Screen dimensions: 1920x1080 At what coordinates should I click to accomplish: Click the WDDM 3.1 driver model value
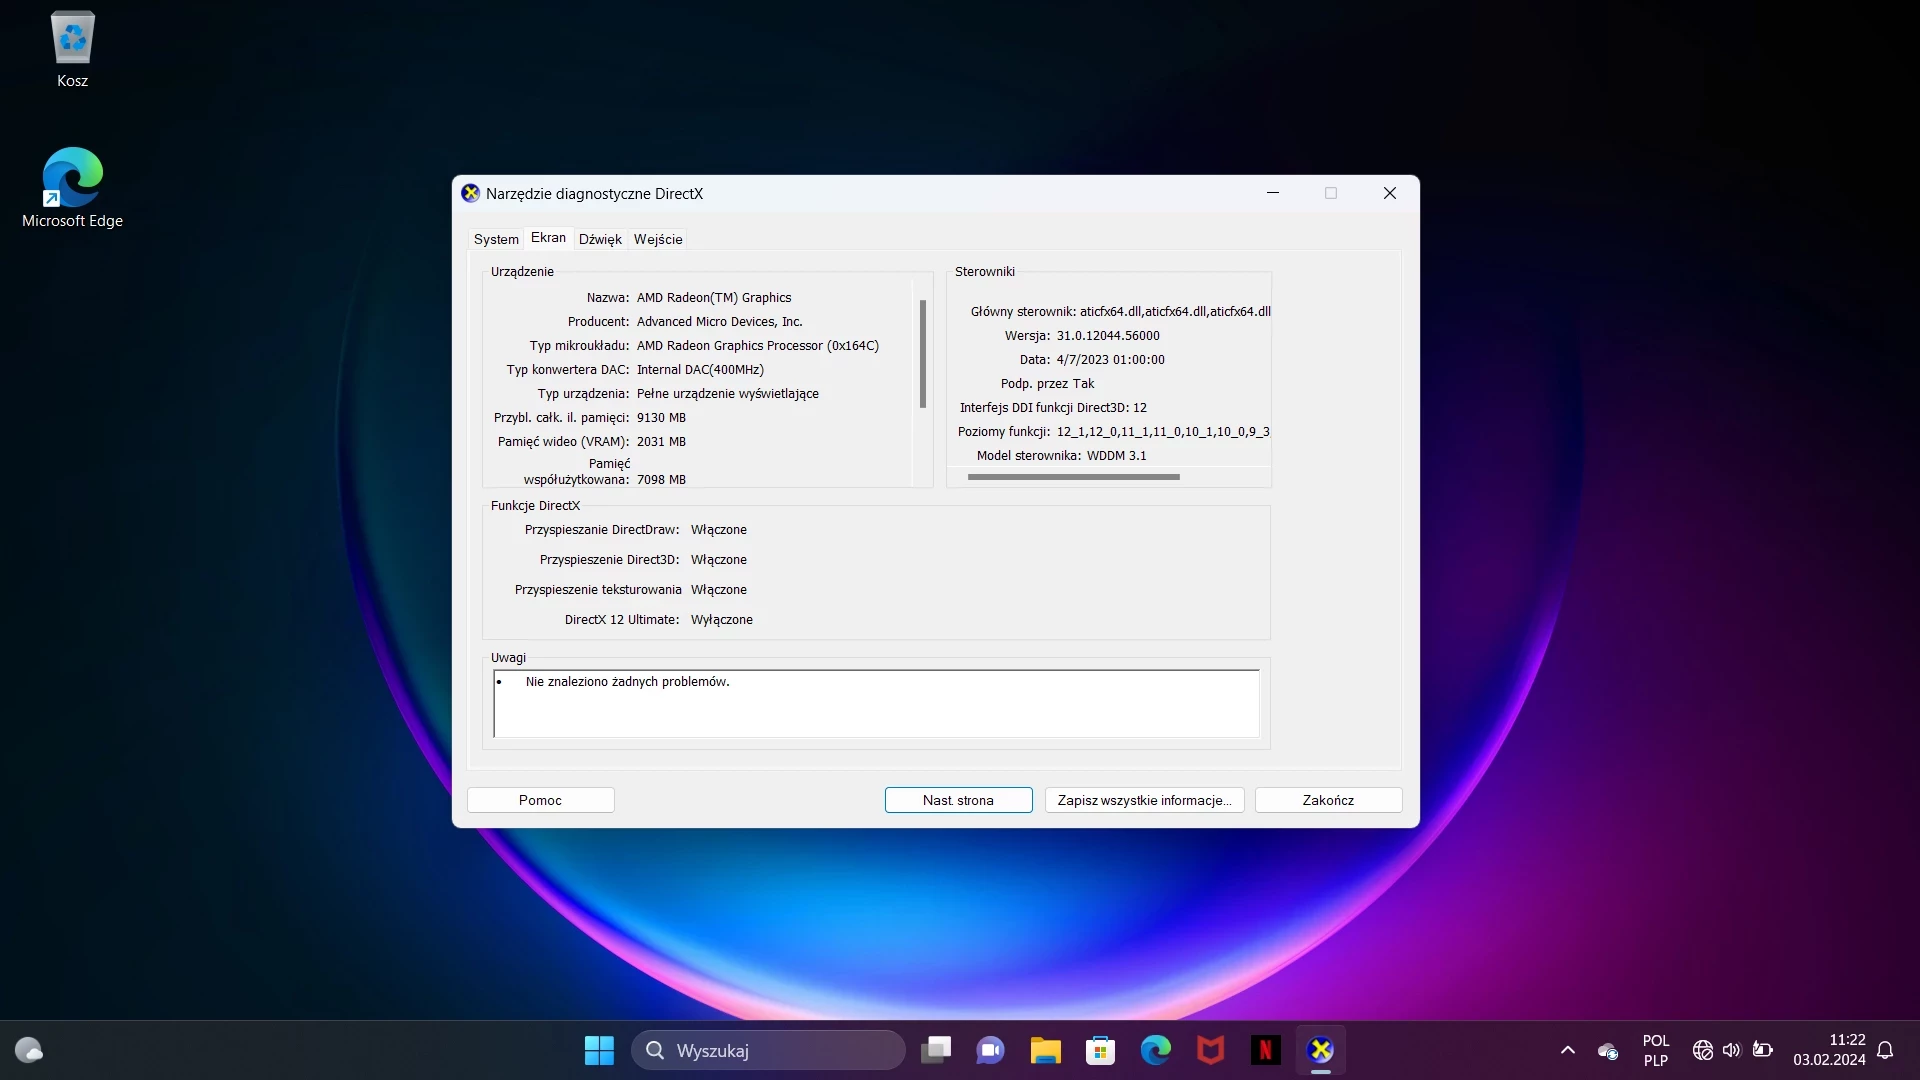[1117, 456]
